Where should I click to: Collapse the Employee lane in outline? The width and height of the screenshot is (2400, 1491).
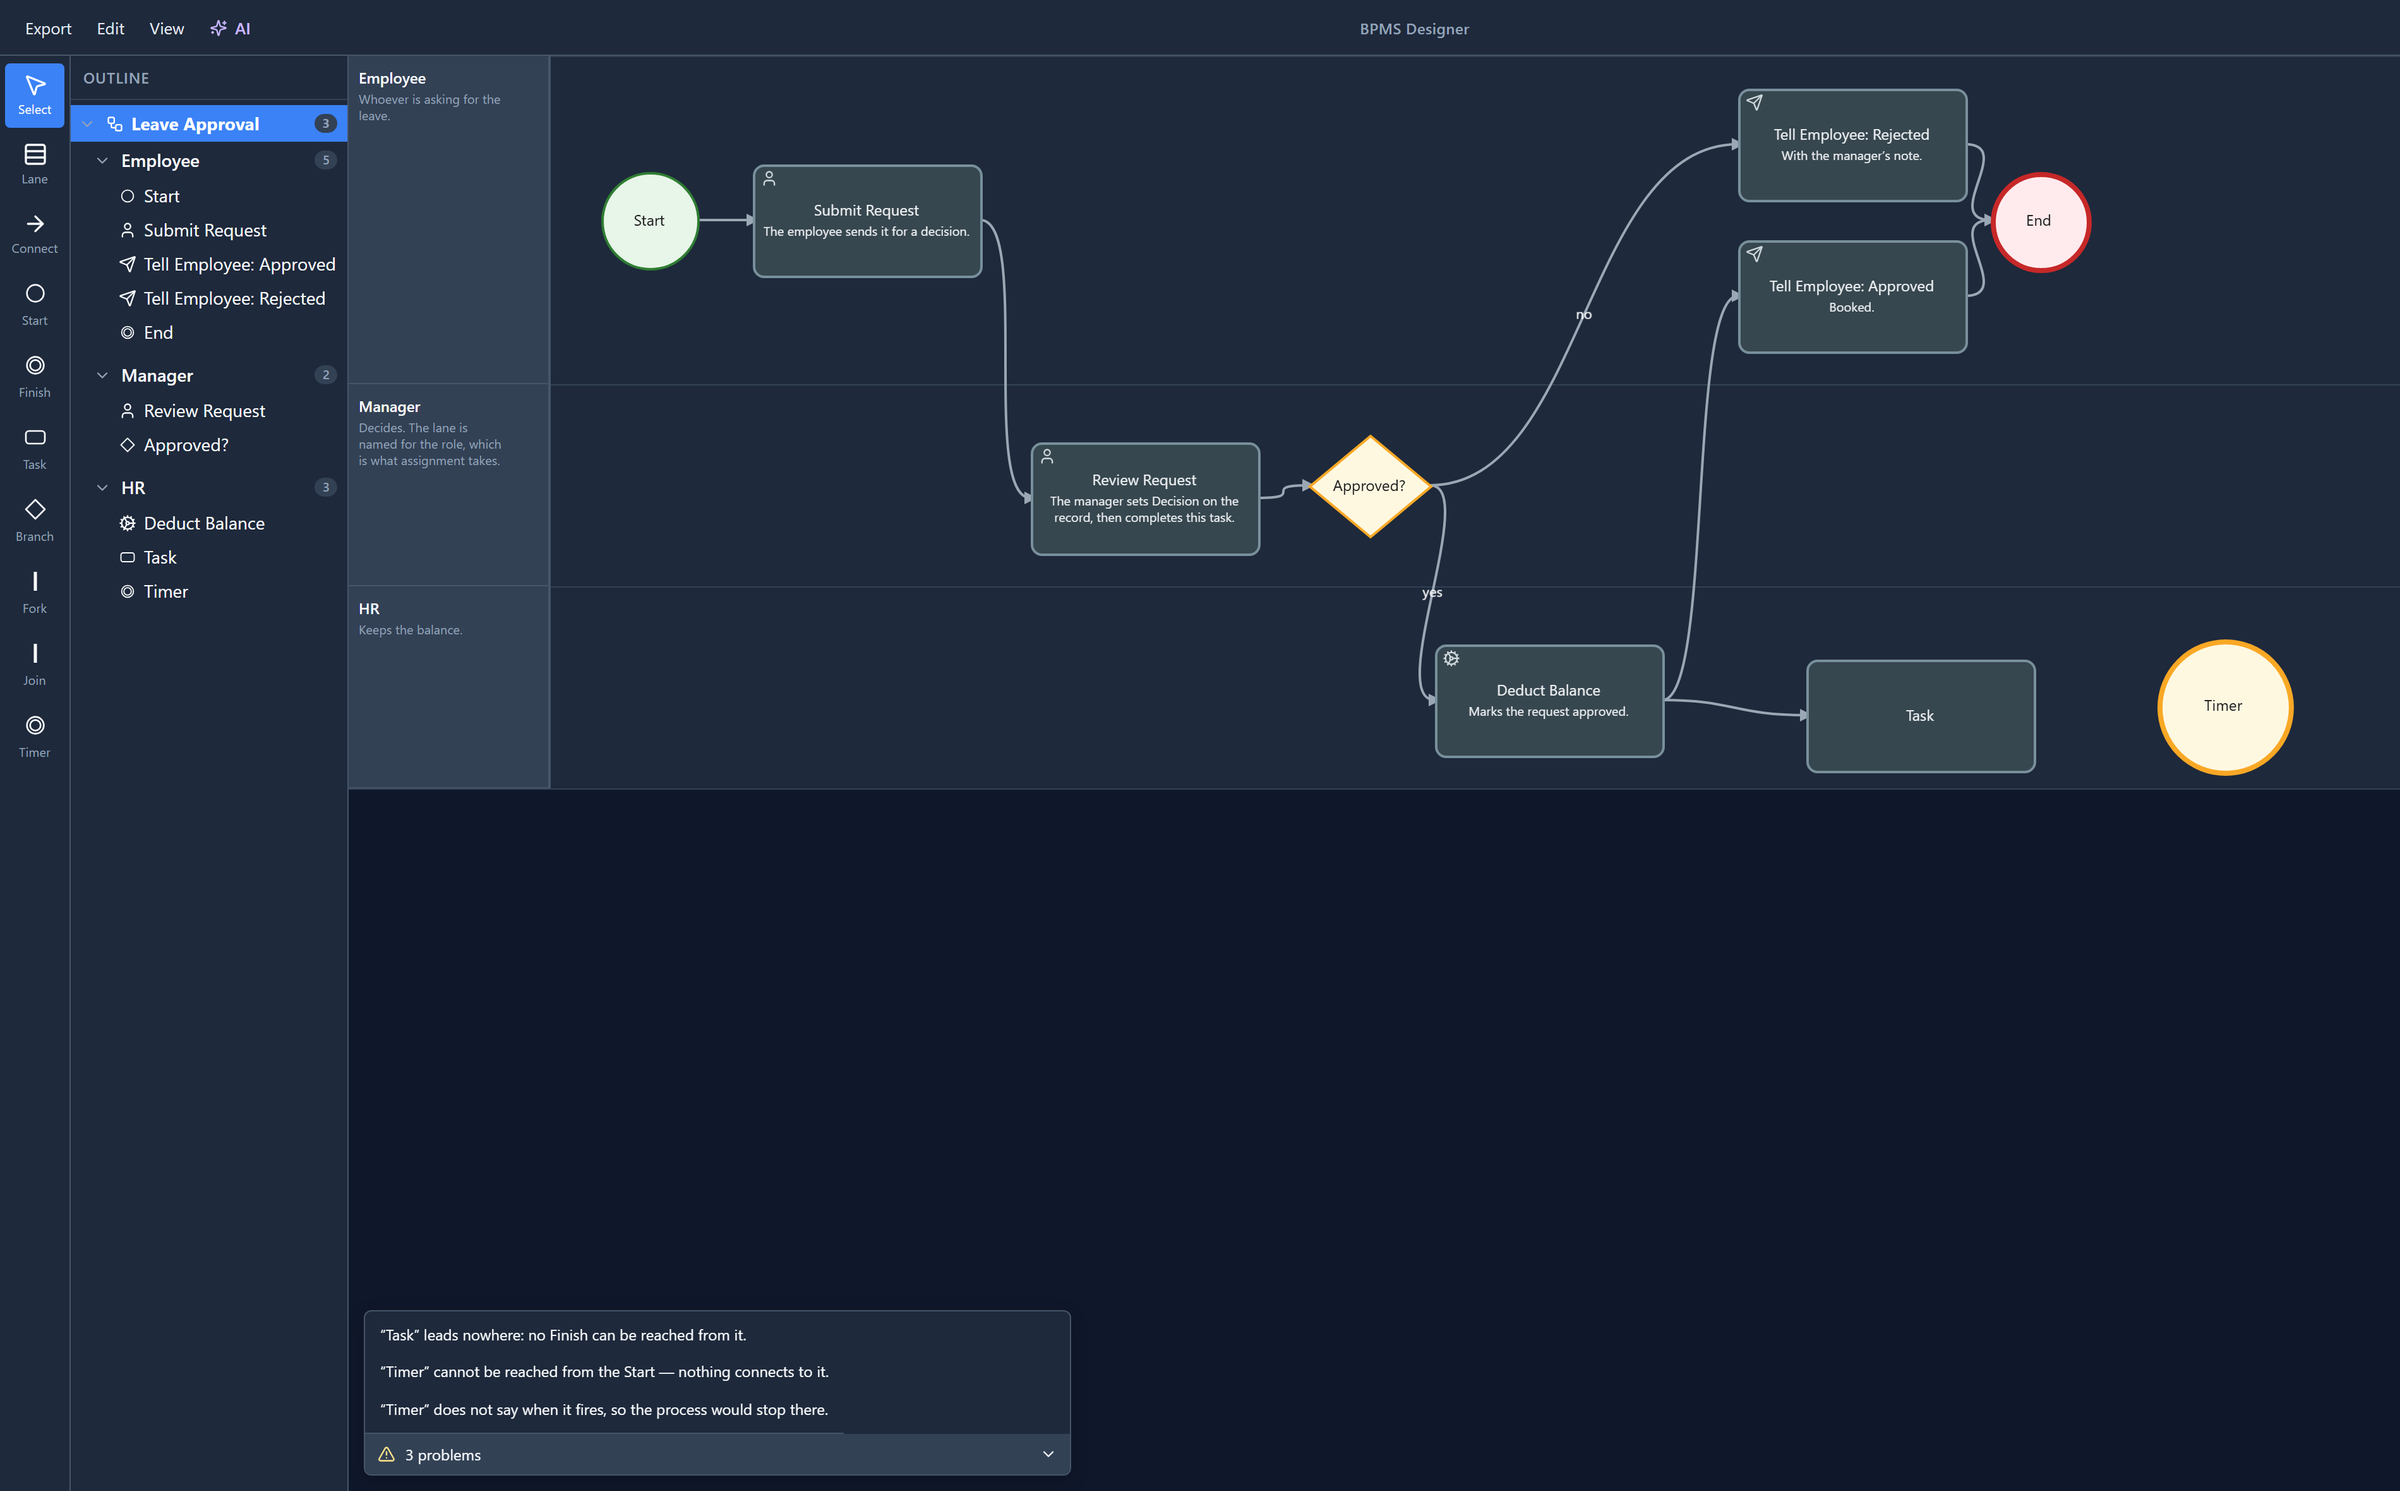click(x=102, y=160)
